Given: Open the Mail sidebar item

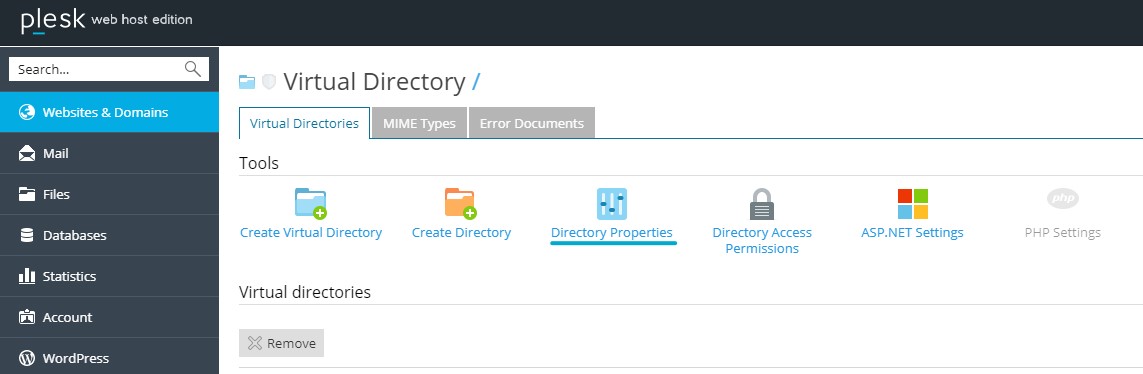Looking at the screenshot, I should coord(109,153).
